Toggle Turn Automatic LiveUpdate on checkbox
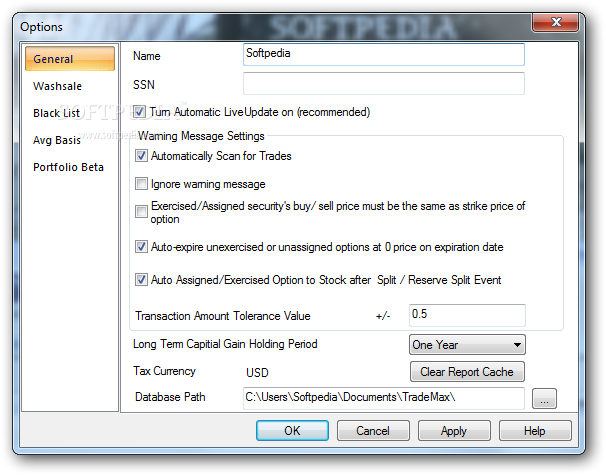606x475 pixels. tap(140, 112)
